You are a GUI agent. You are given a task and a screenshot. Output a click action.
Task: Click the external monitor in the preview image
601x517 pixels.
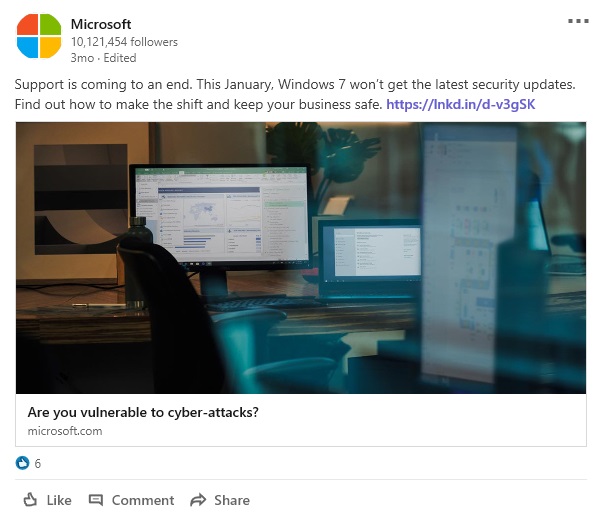tap(220, 215)
